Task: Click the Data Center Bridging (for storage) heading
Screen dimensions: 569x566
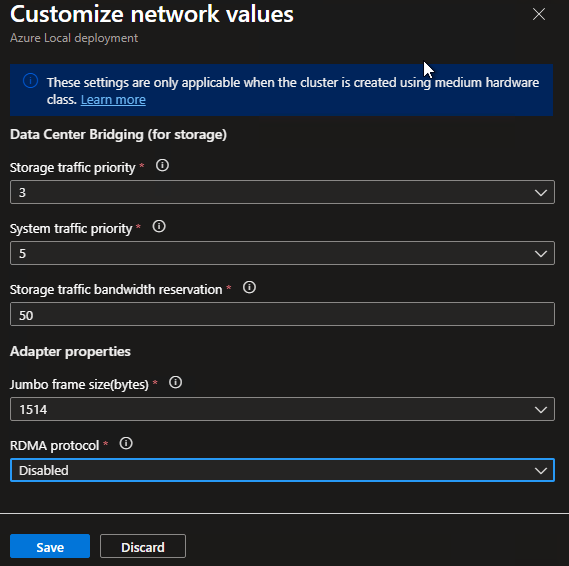Action: click(118, 135)
